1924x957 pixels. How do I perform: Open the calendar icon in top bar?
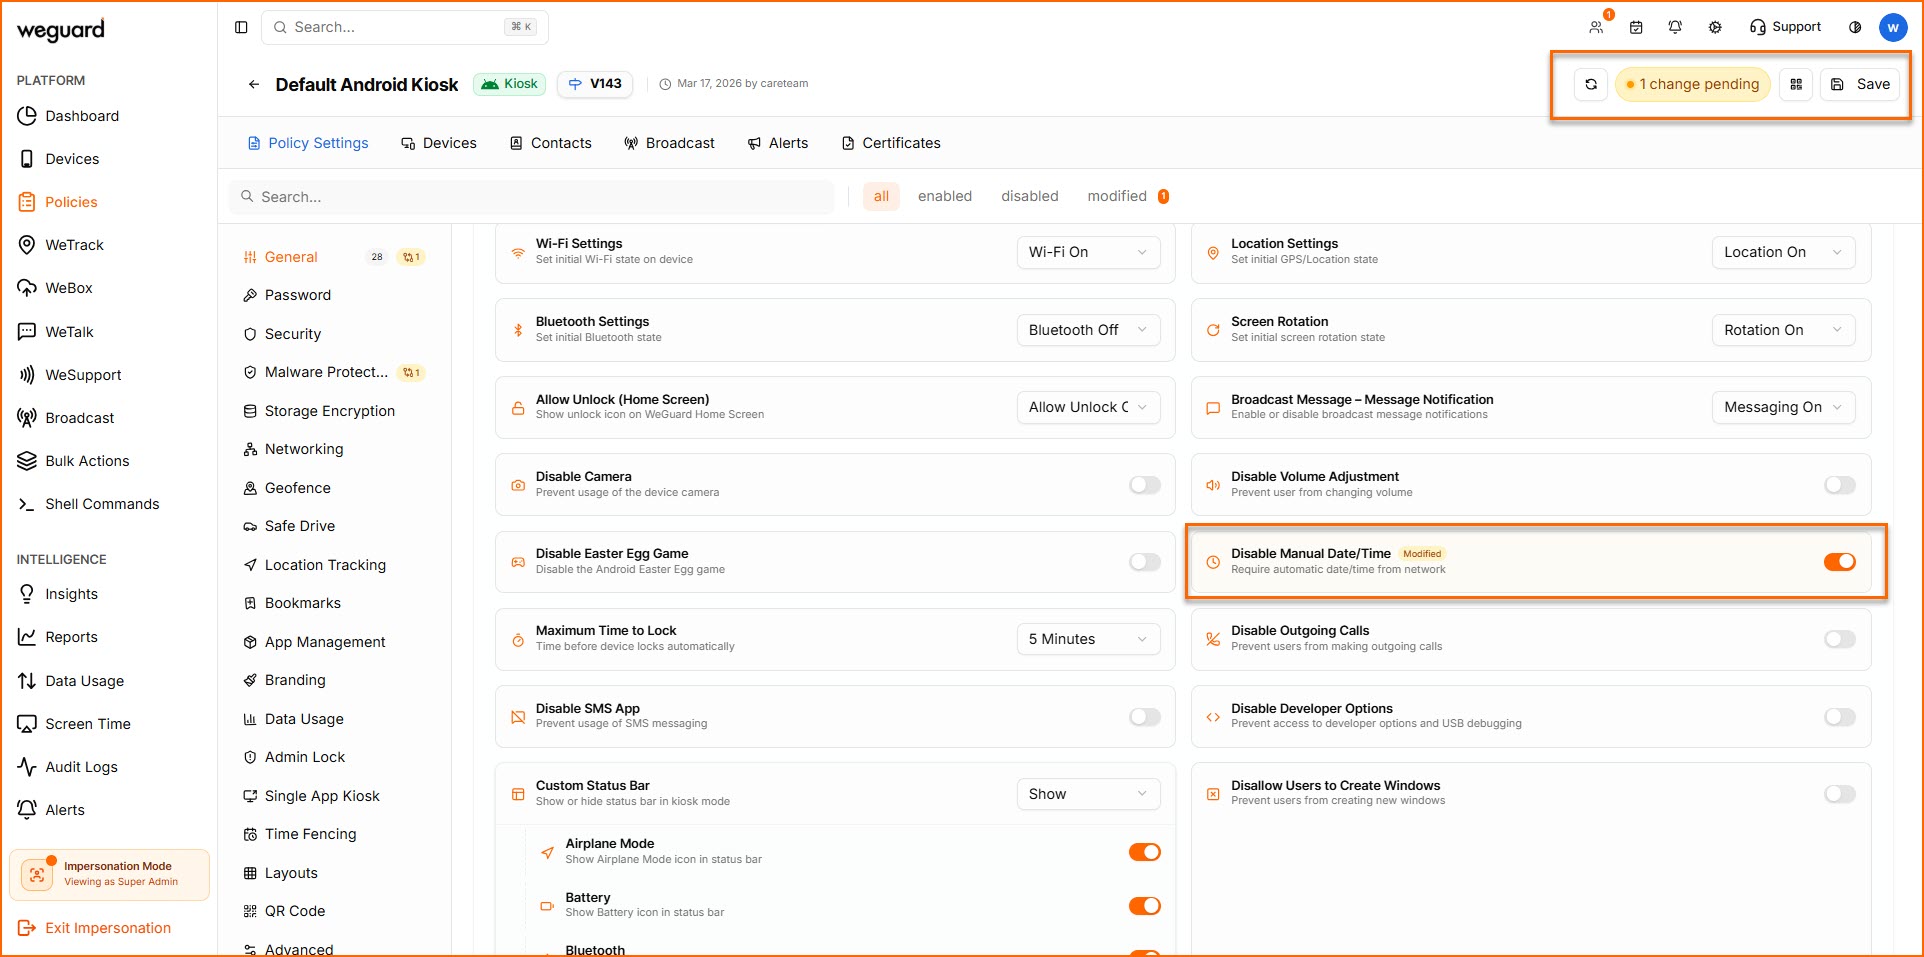coord(1636,28)
